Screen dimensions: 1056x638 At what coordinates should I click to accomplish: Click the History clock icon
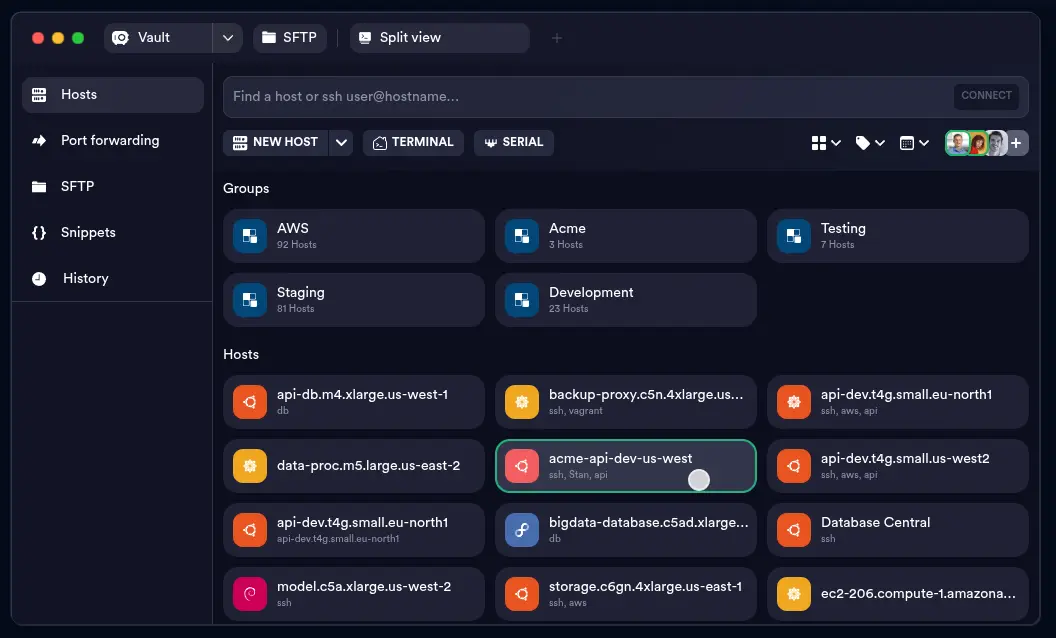pos(39,279)
